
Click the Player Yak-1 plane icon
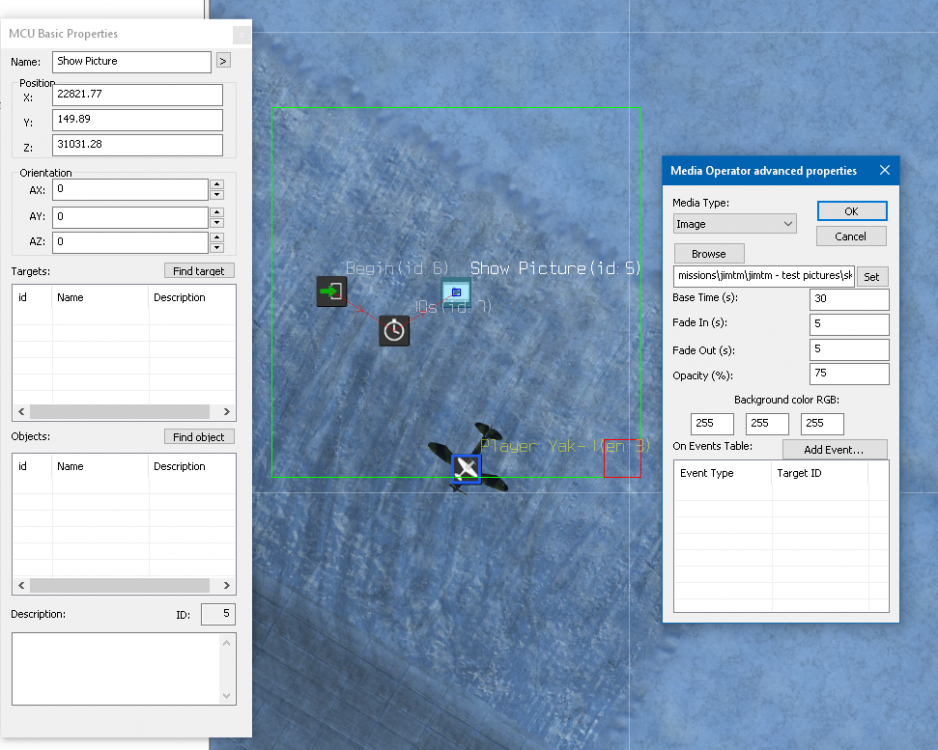click(x=466, y=468)
